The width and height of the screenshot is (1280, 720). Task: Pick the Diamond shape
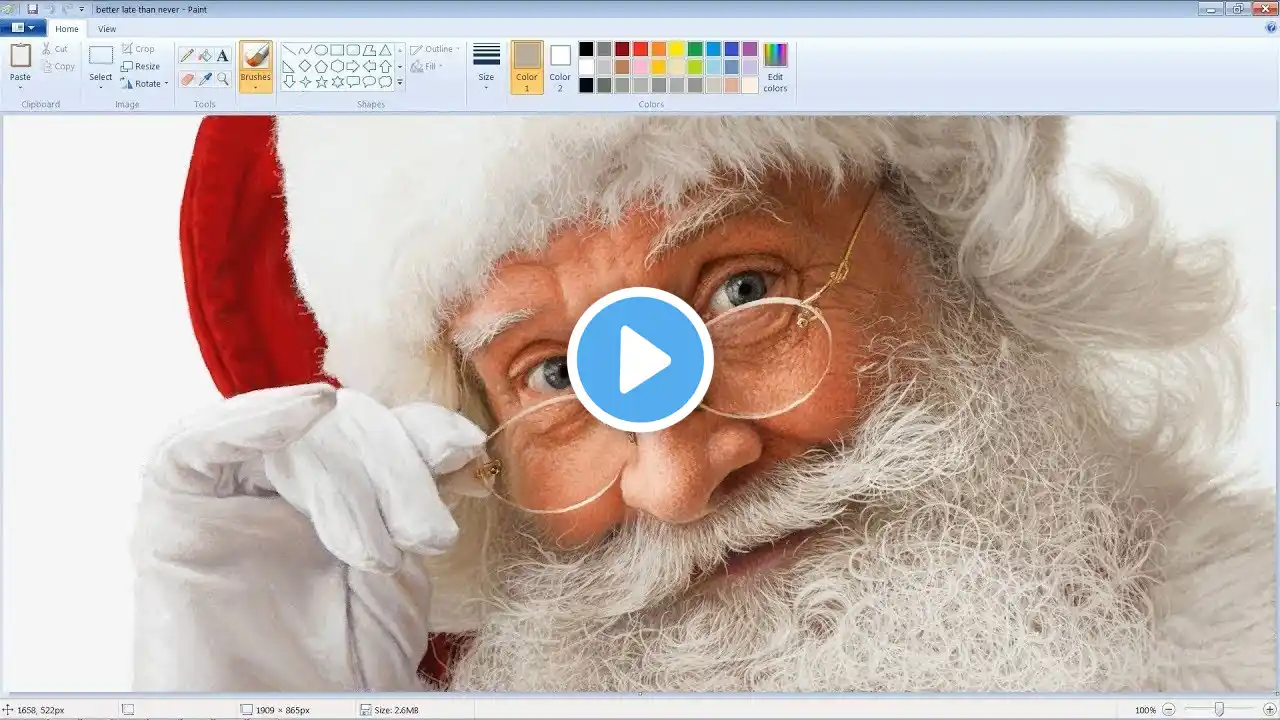pos(305,66)
